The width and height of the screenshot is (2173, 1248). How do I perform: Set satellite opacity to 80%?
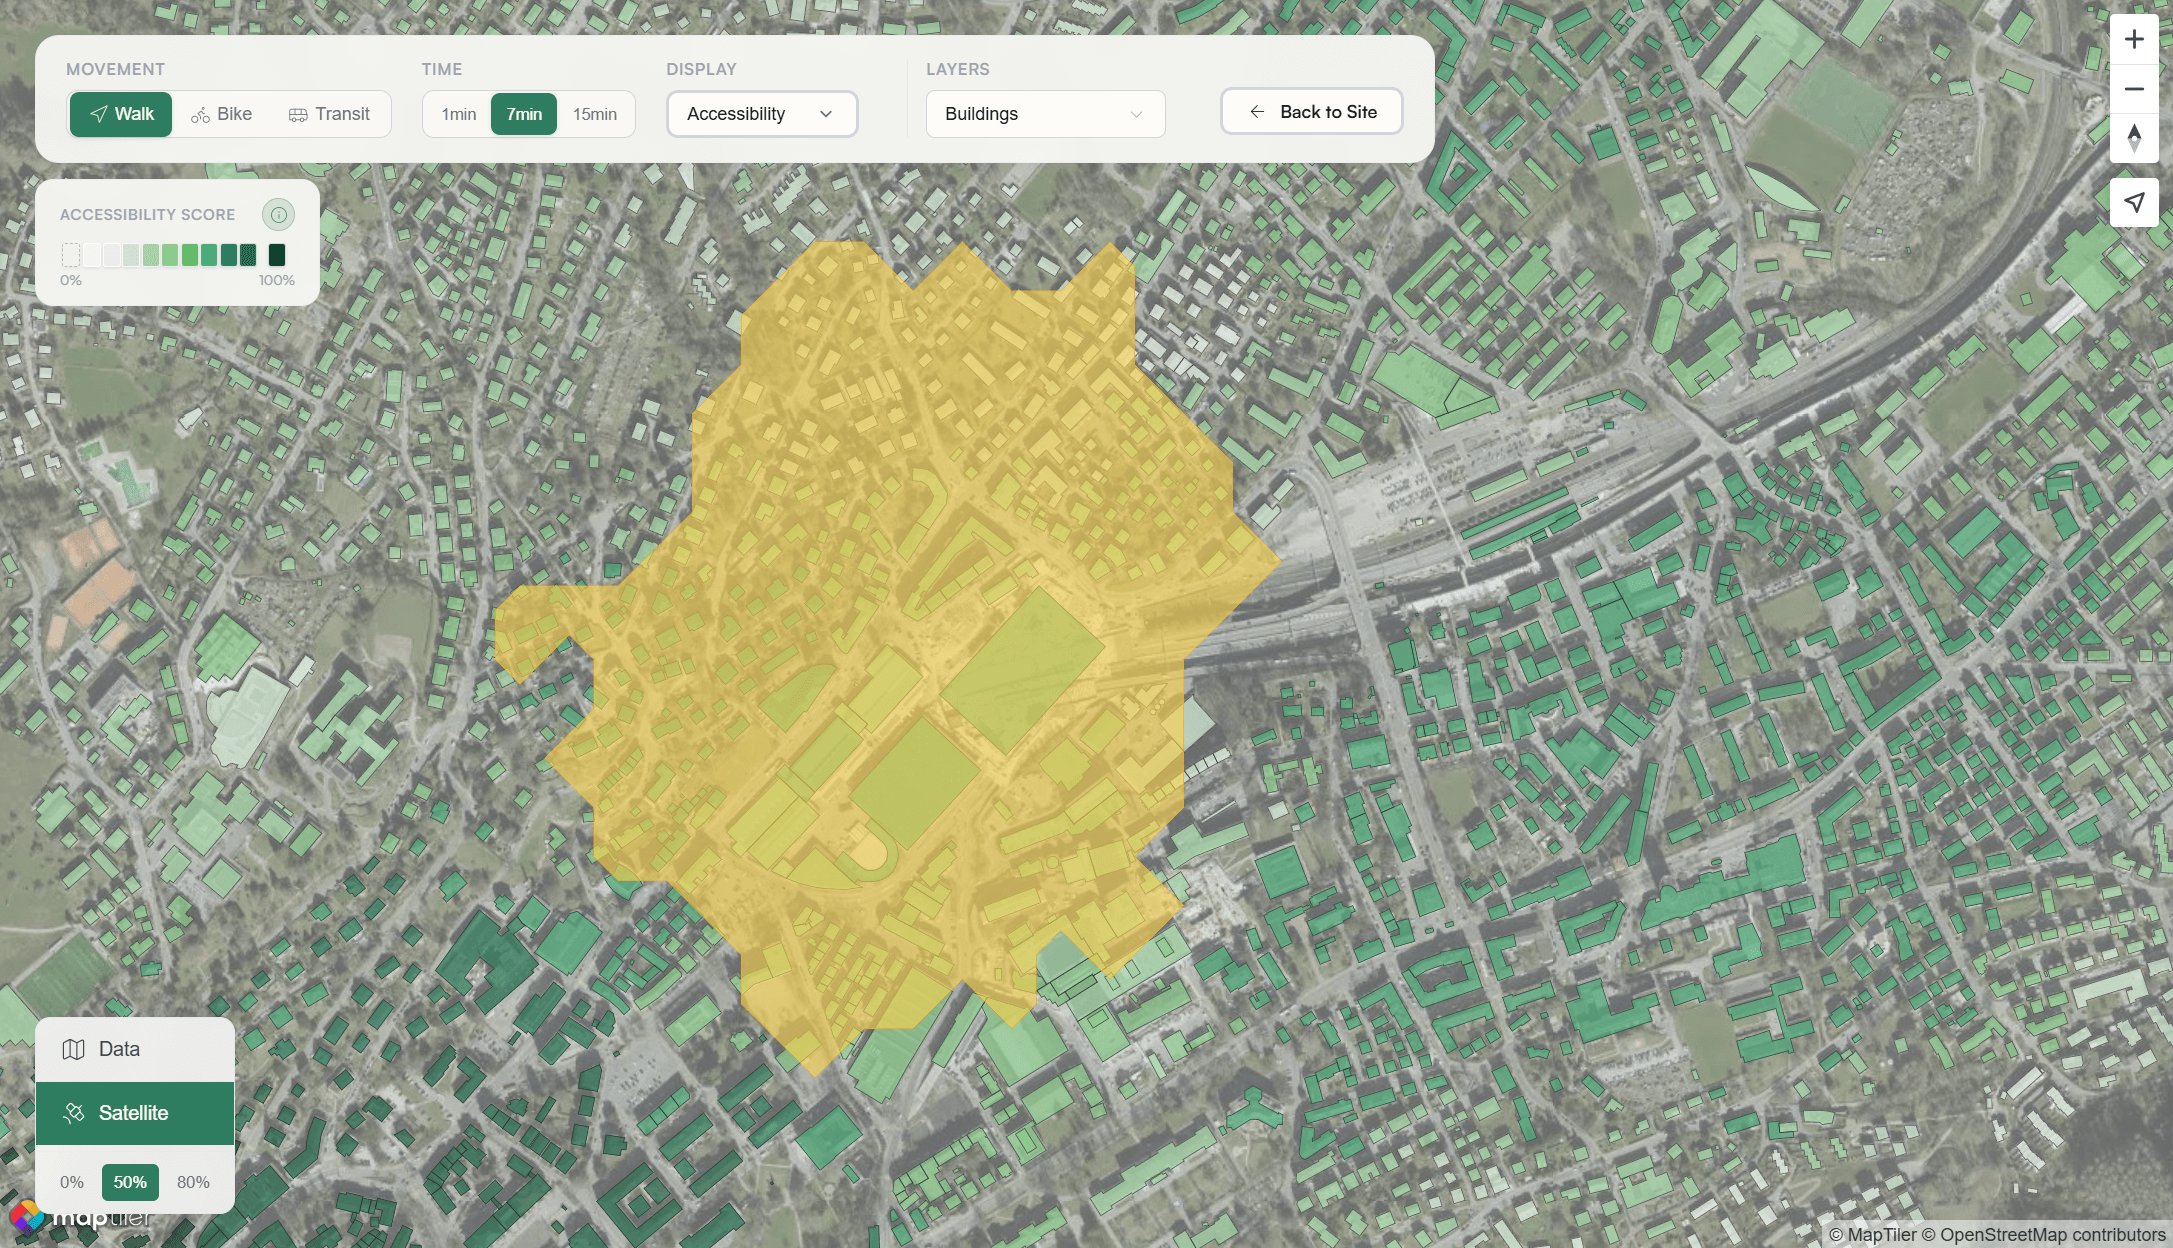point(193,1181)
